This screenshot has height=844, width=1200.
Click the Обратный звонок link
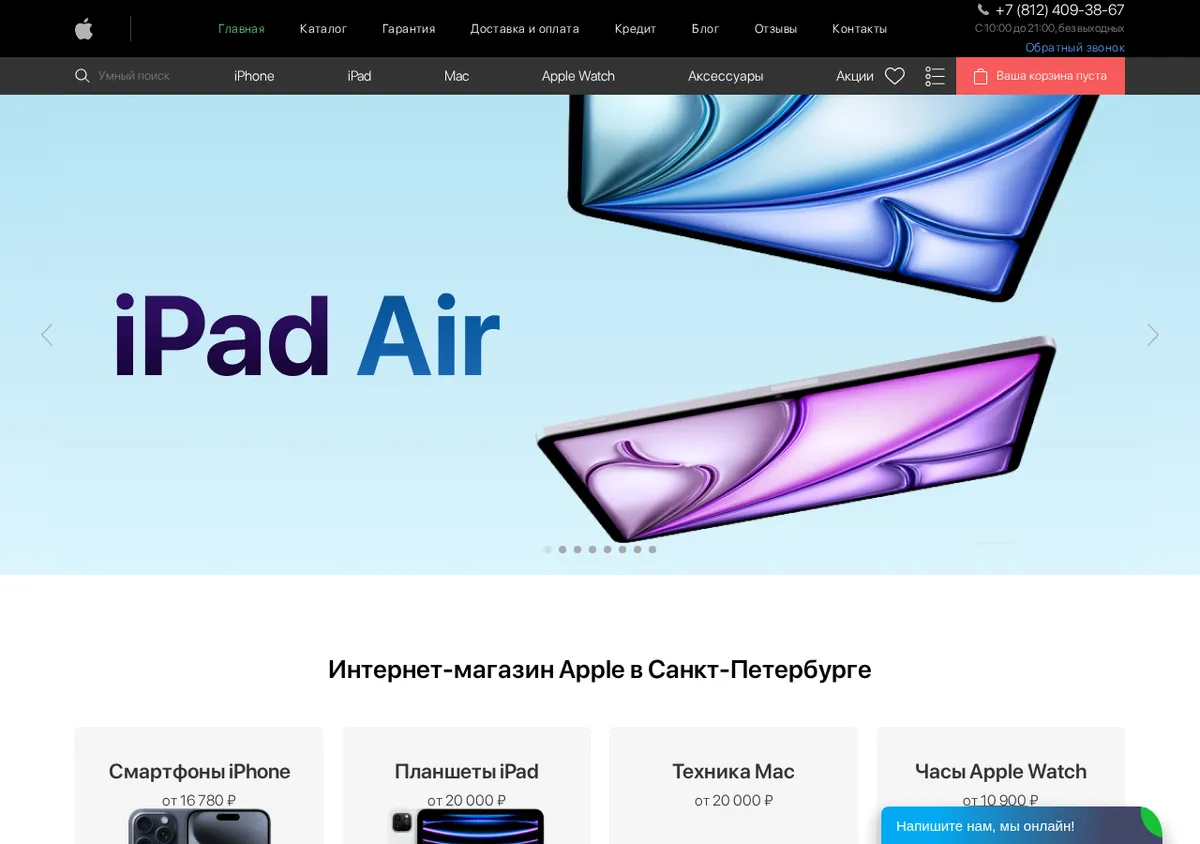point(1075,47)
